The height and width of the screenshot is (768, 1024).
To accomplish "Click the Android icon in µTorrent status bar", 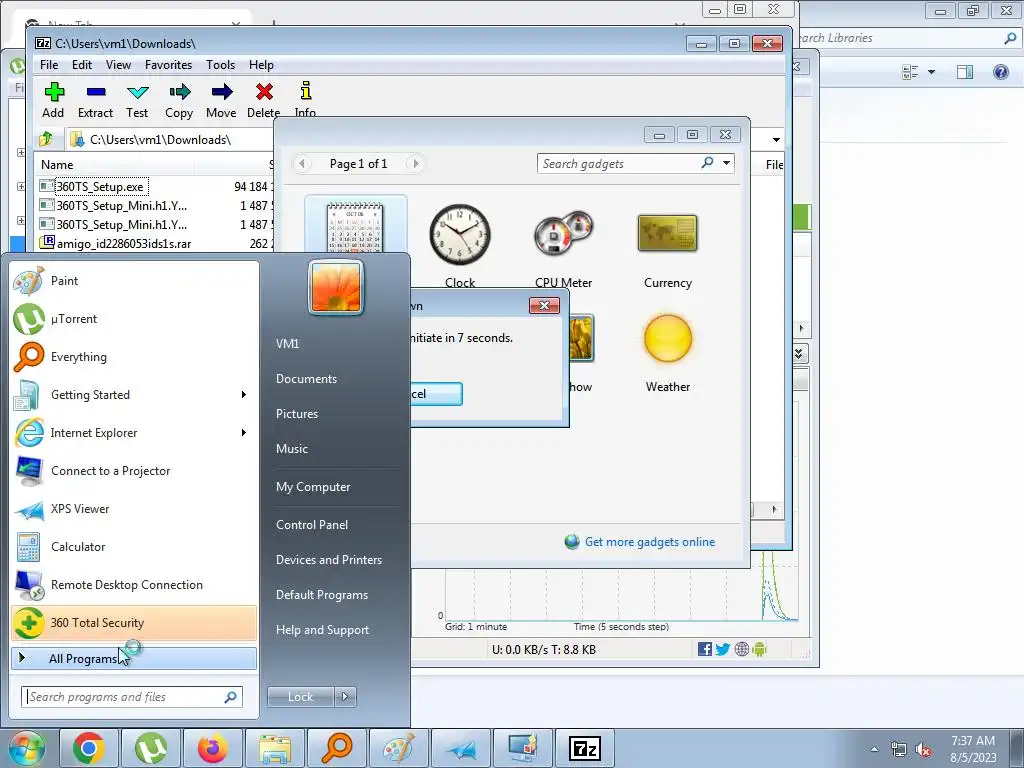I will pos(759,649).
